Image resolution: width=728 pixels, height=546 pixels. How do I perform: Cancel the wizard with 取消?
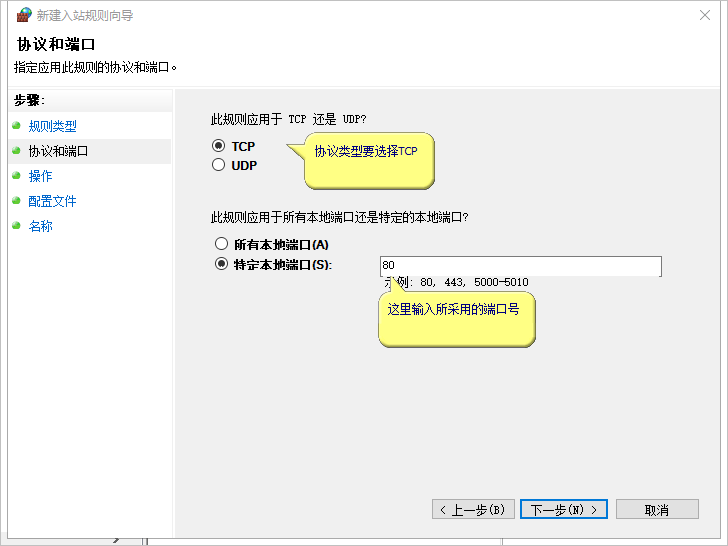point(657,510)
